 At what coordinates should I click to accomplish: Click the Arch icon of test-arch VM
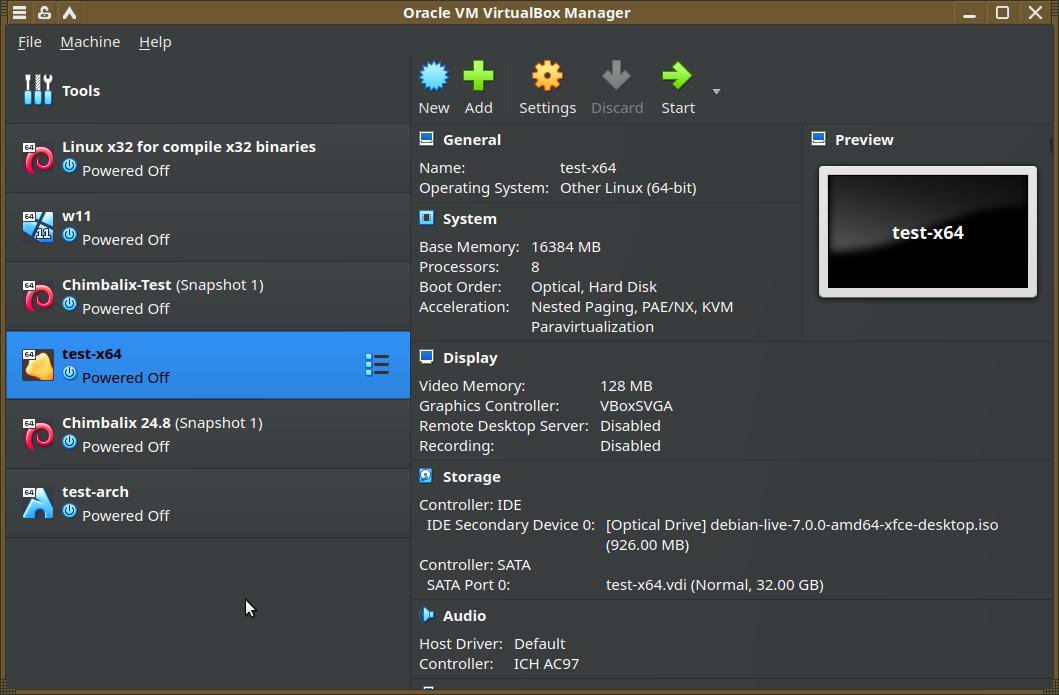(x=38, y=503)
